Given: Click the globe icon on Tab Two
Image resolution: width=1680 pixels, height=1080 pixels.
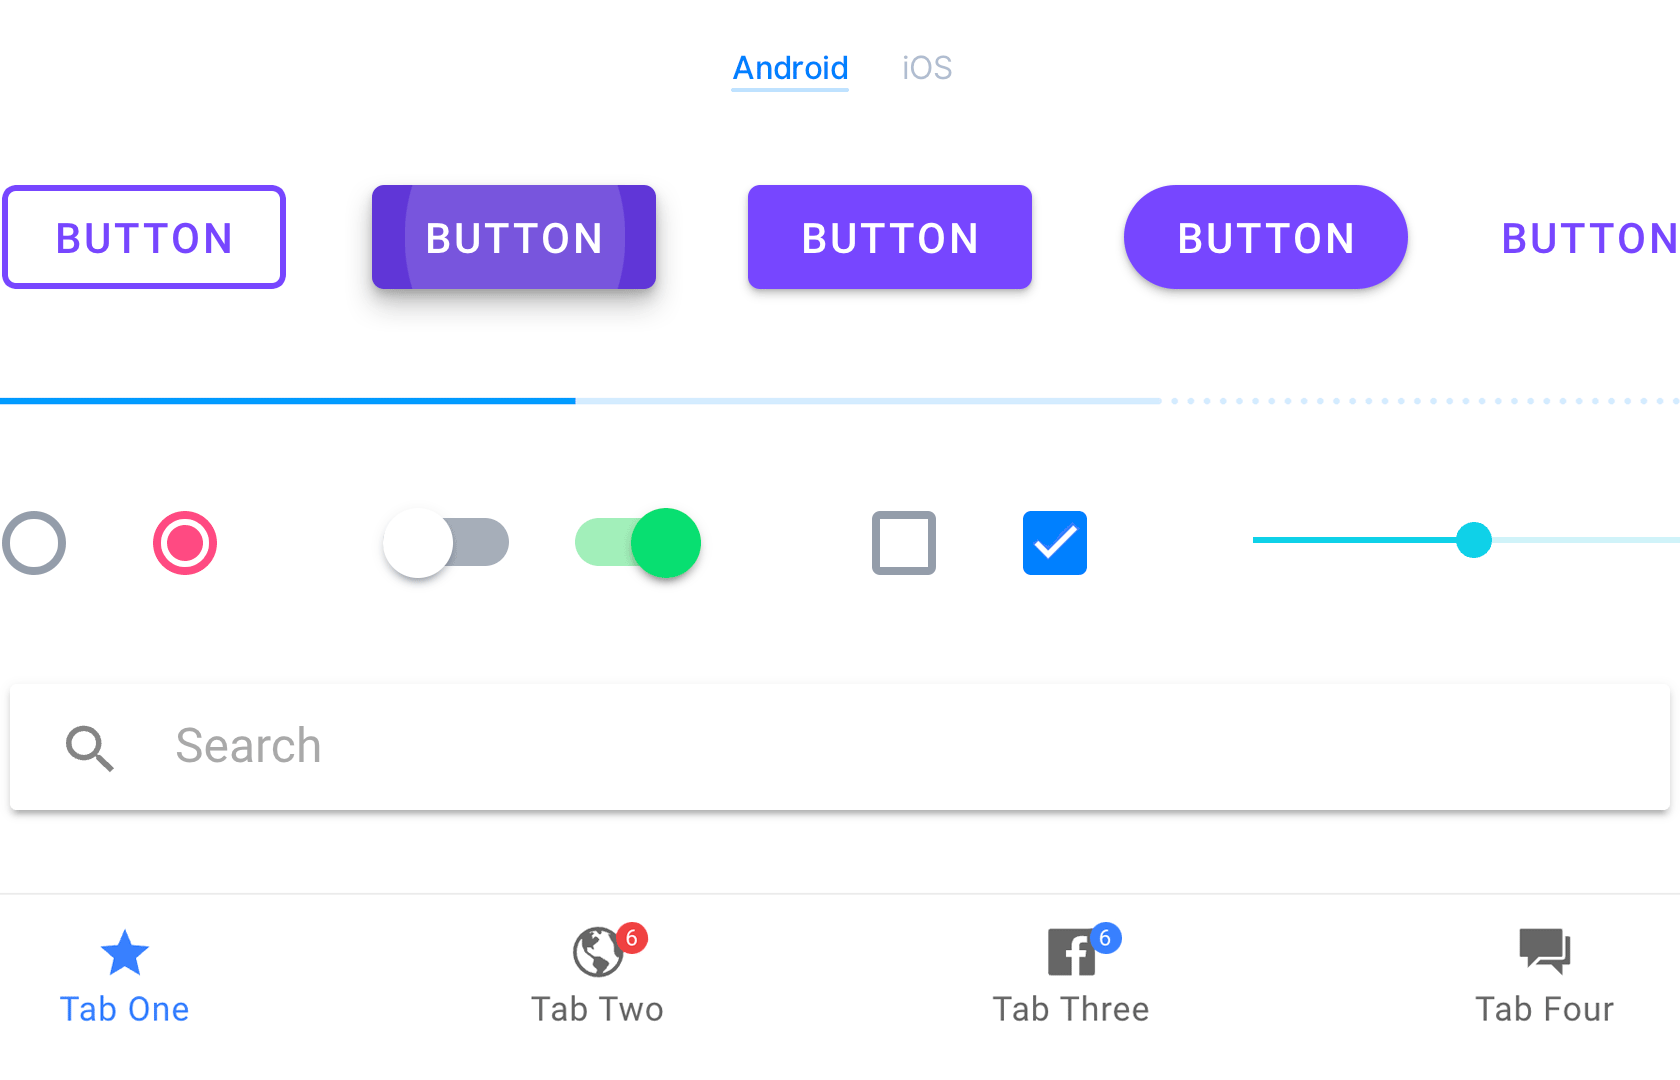Looking at the screenshot, I should [x=597, y=951].
